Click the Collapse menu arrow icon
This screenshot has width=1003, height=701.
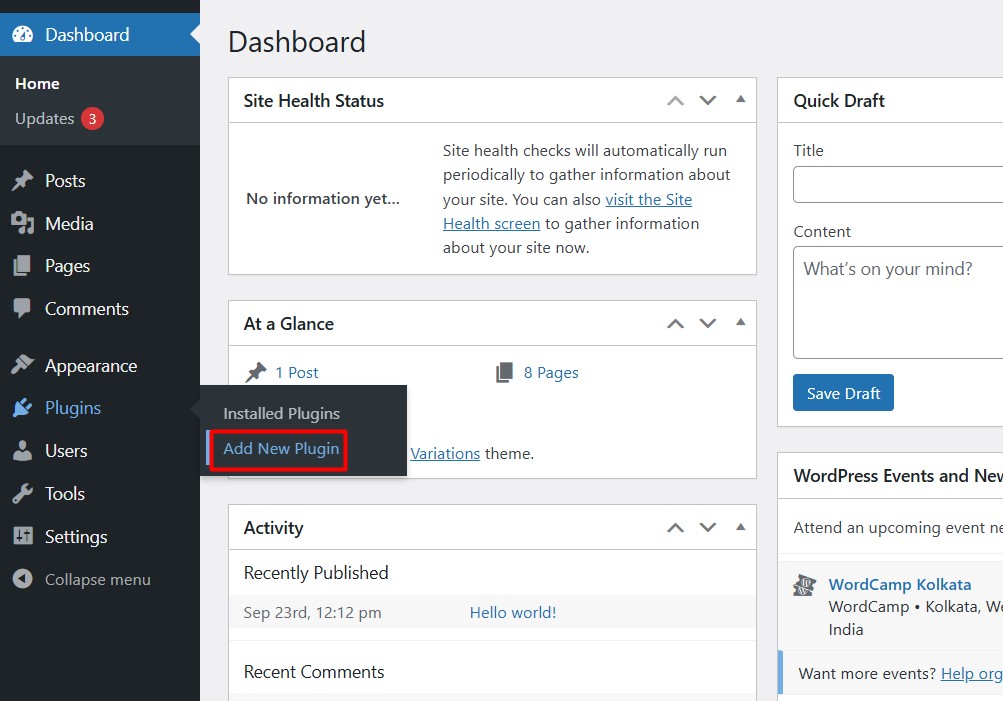22,579
